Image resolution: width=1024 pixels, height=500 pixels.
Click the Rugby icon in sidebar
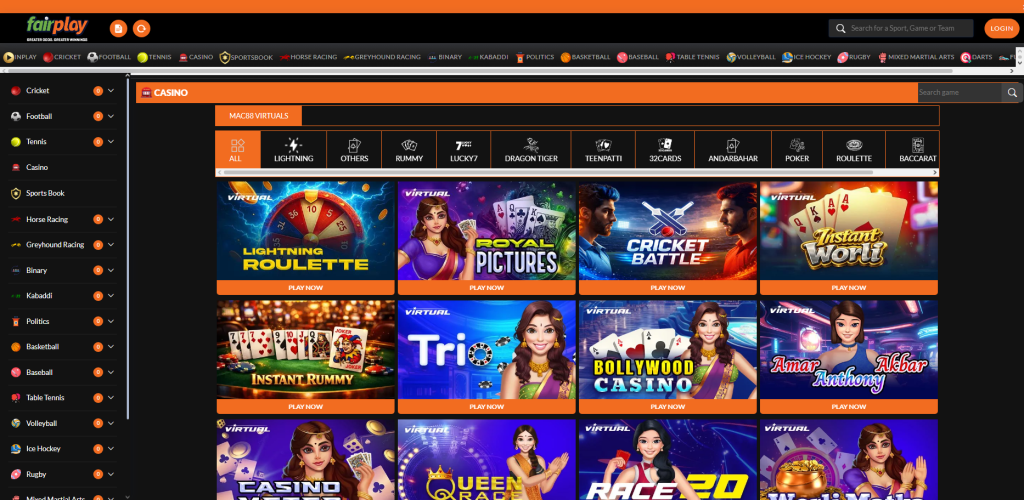tap(16, 474)
